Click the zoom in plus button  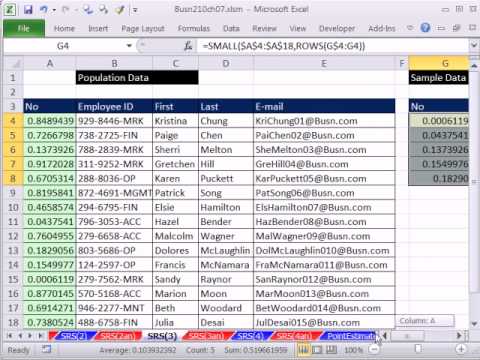[x=461, y=349]
